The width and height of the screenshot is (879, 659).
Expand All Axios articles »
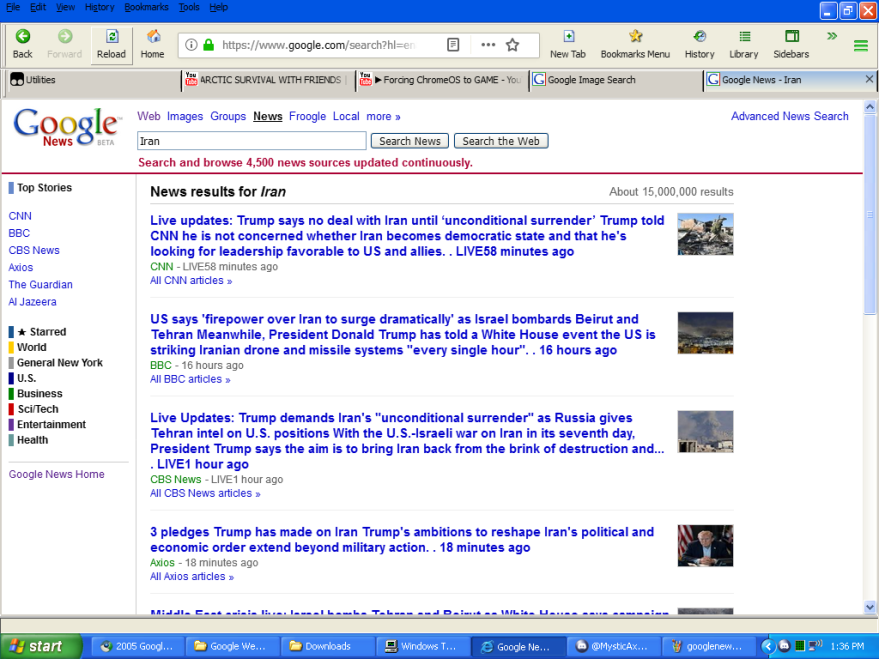(x=192, y=576)
